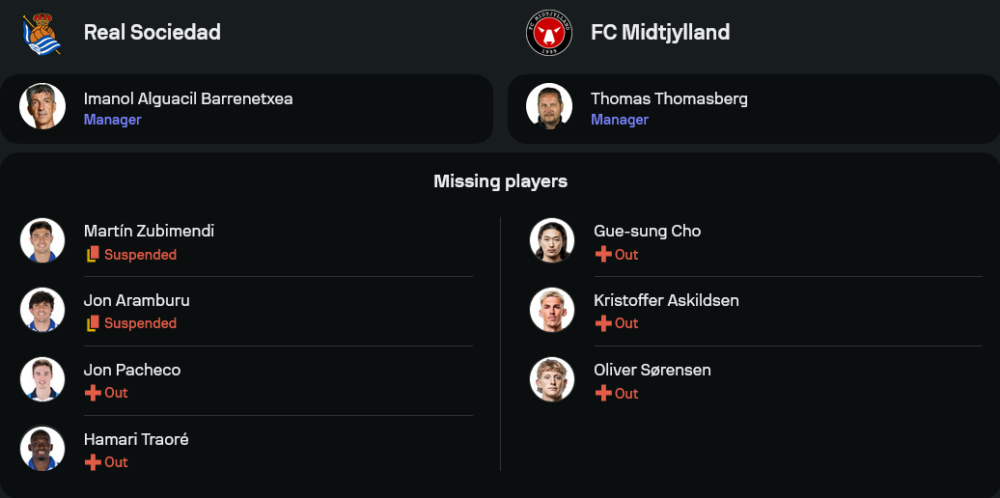Click Kristoffer Askildsen's injury cross icon
Viewport: 1000px width, 498px height.
603,324
